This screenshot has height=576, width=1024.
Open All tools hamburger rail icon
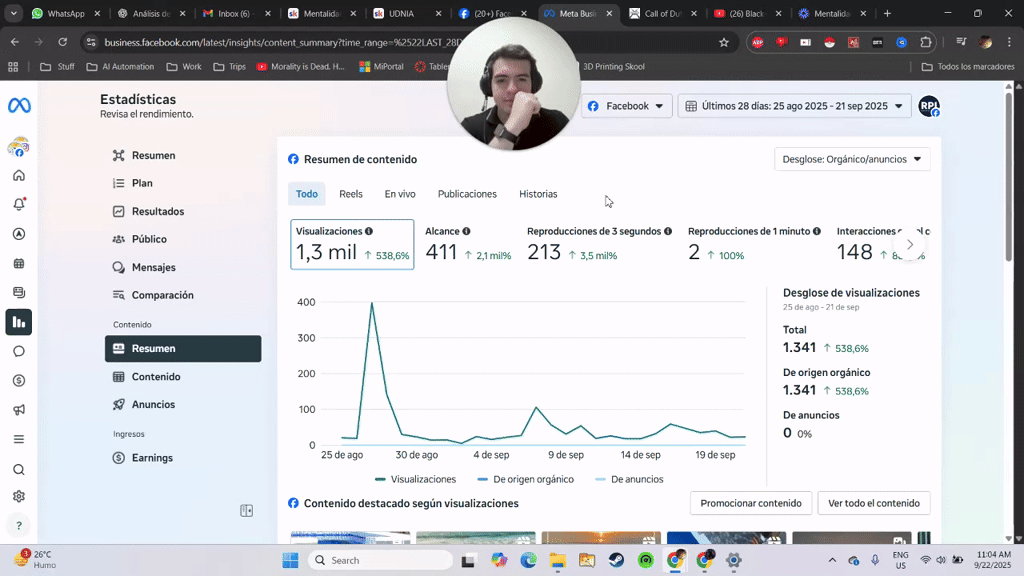coord(19,439)
